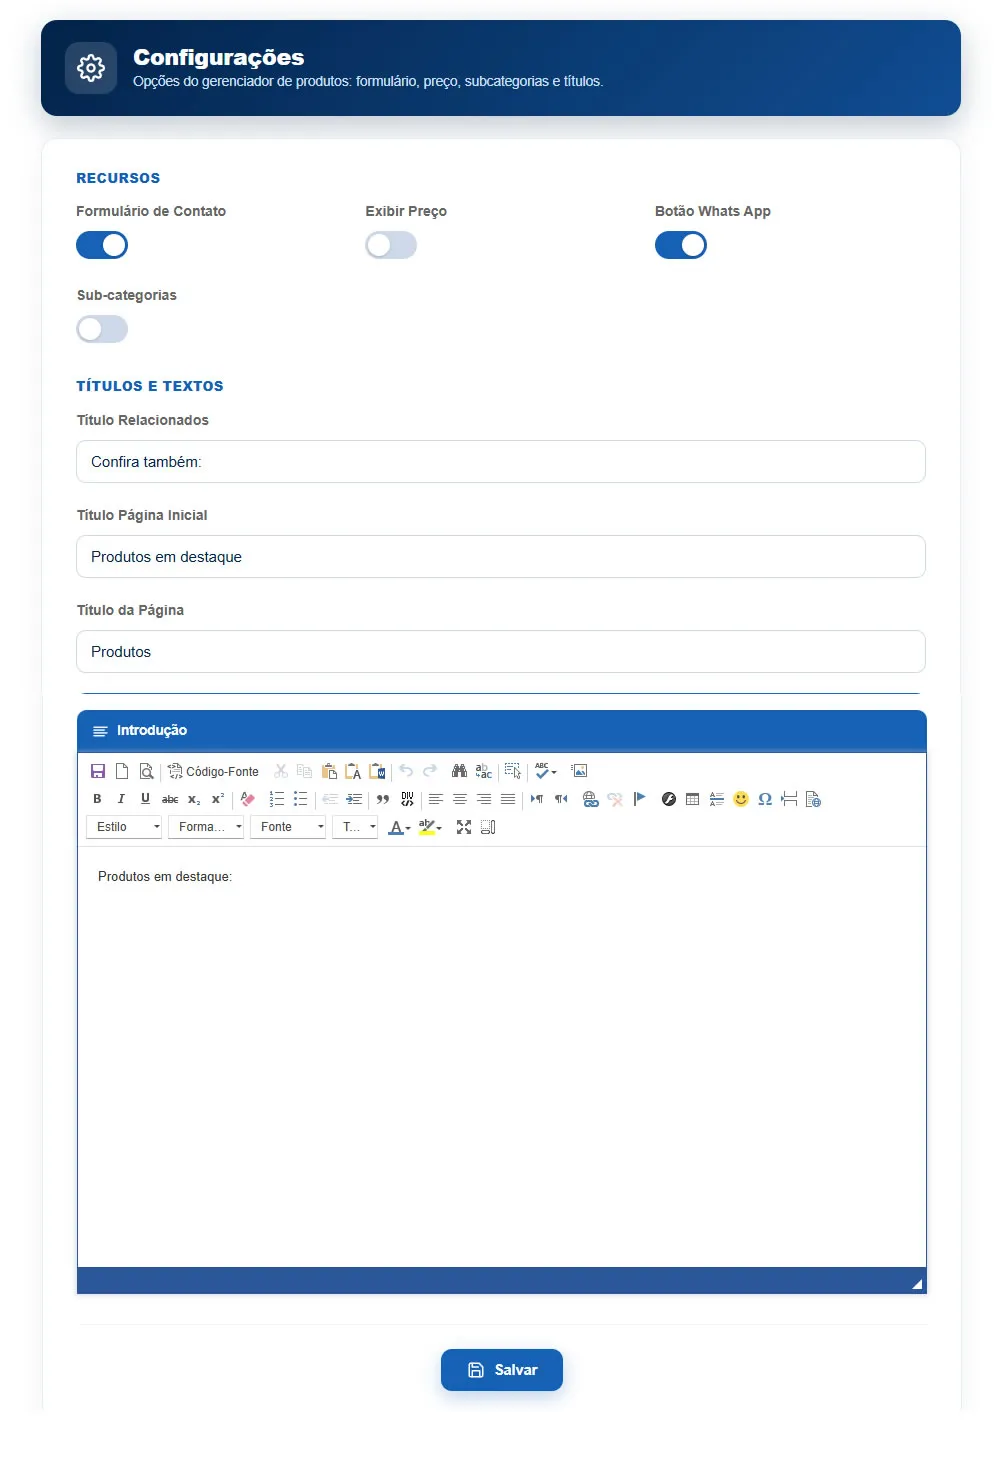
Task: Click Paste as plain text icon
Action: point(353,771)
